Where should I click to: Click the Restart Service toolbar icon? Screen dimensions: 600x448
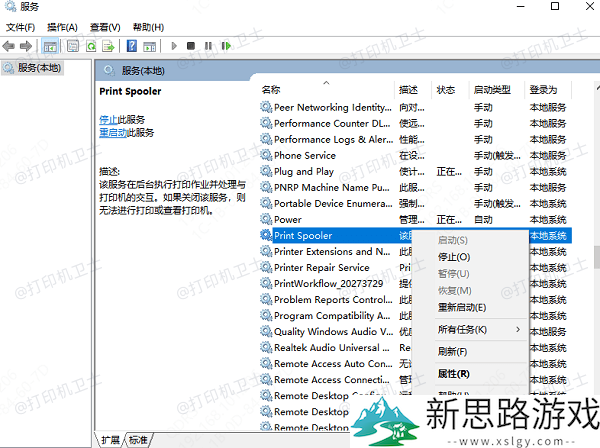tap(226, 46)
